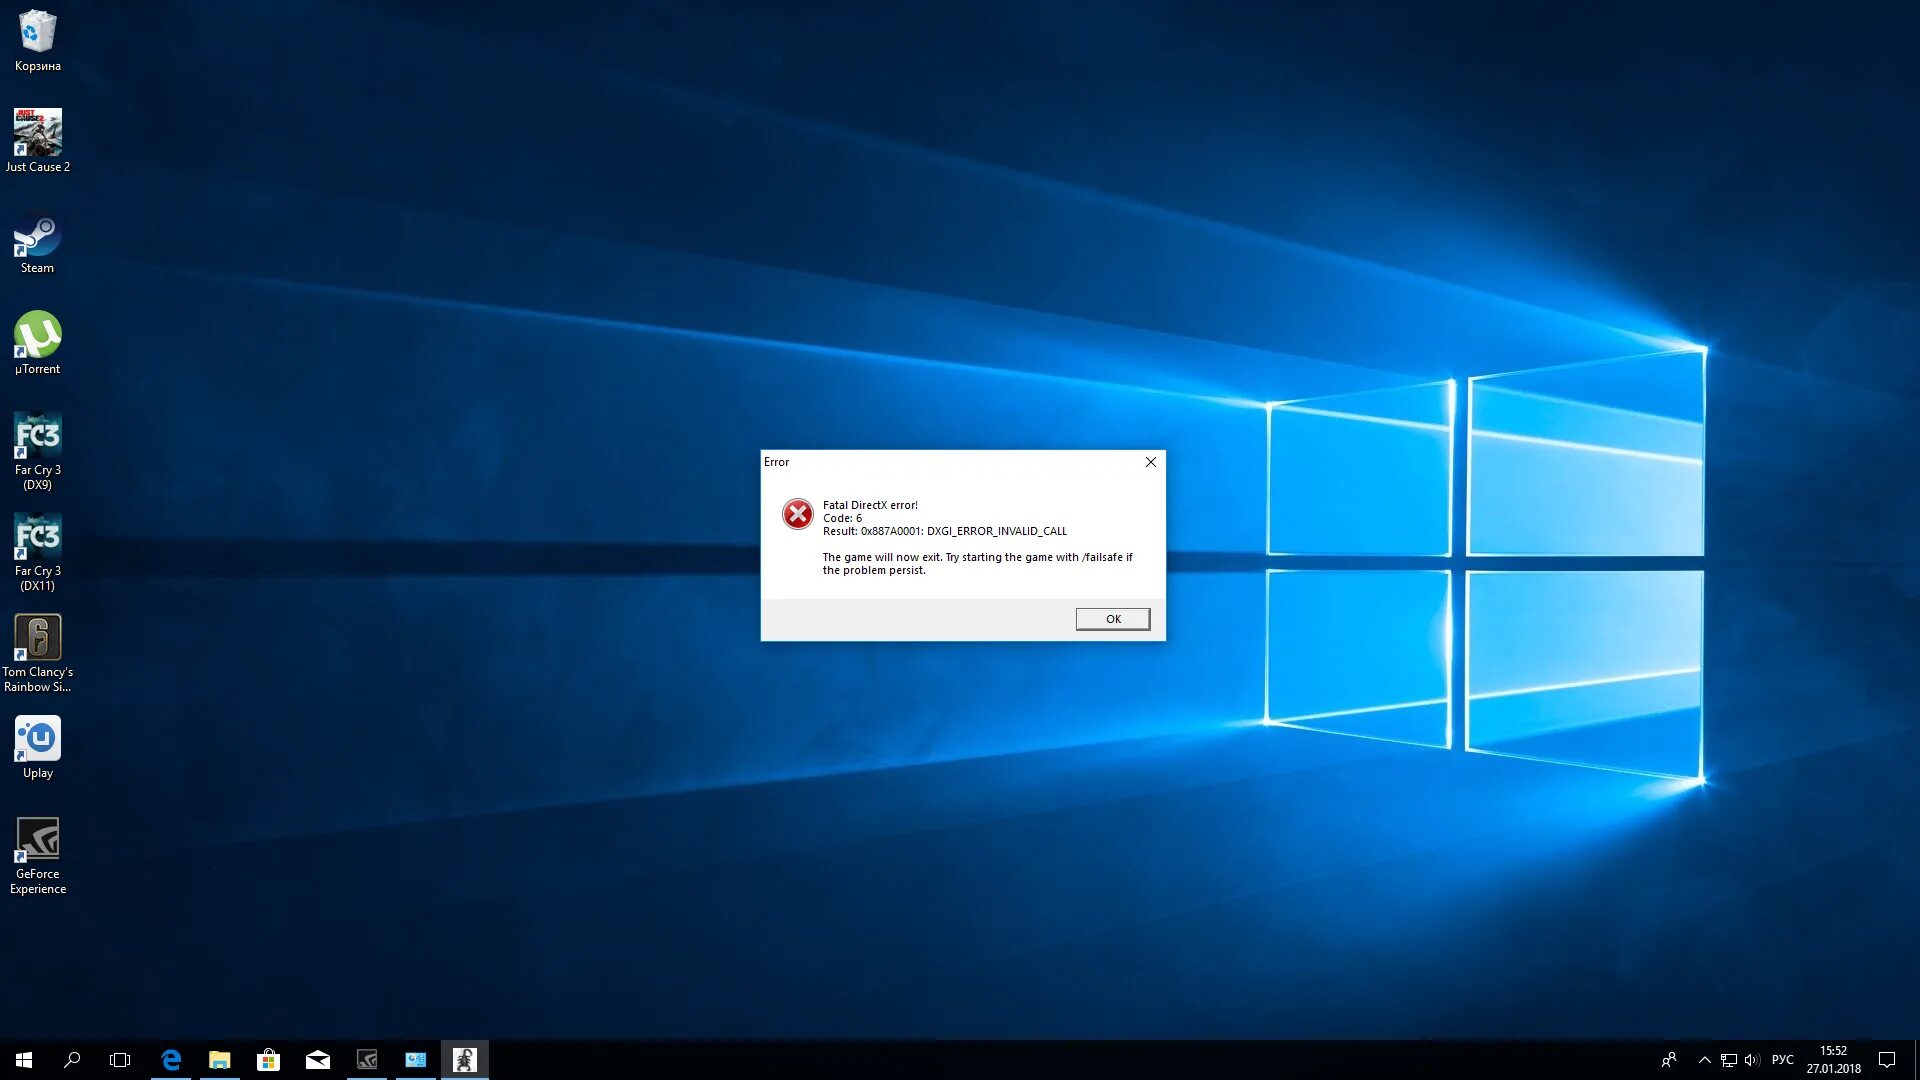1920x1080 pixels.
Task: Open the Action Center notifications
Action: 1886,1060
